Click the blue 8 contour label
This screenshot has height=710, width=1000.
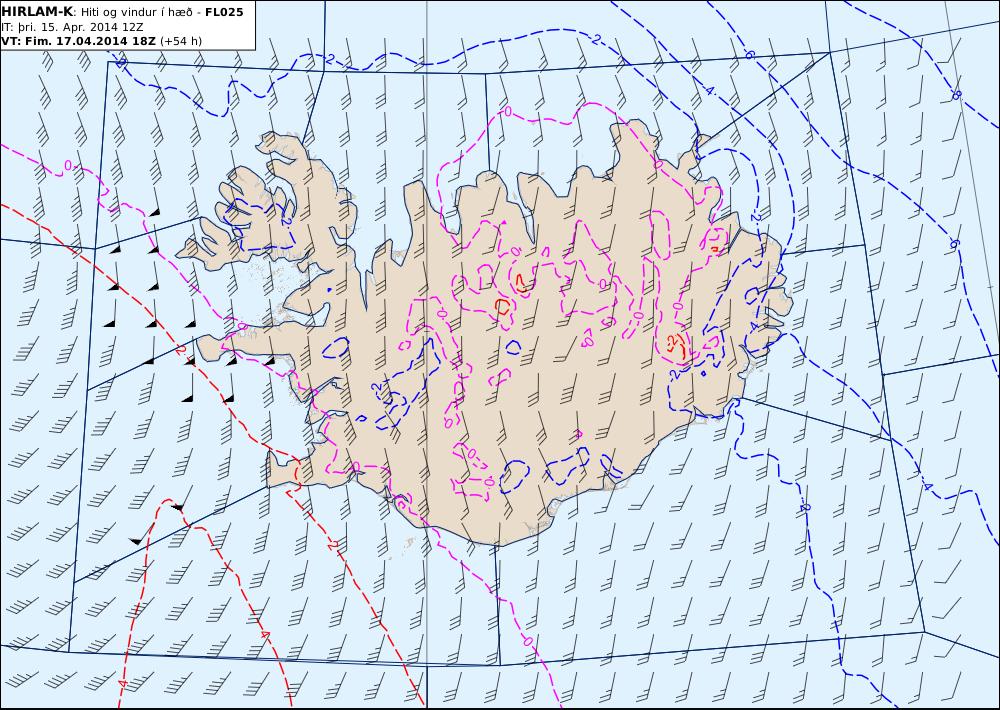pyautogui.click(x=956, y=96)
